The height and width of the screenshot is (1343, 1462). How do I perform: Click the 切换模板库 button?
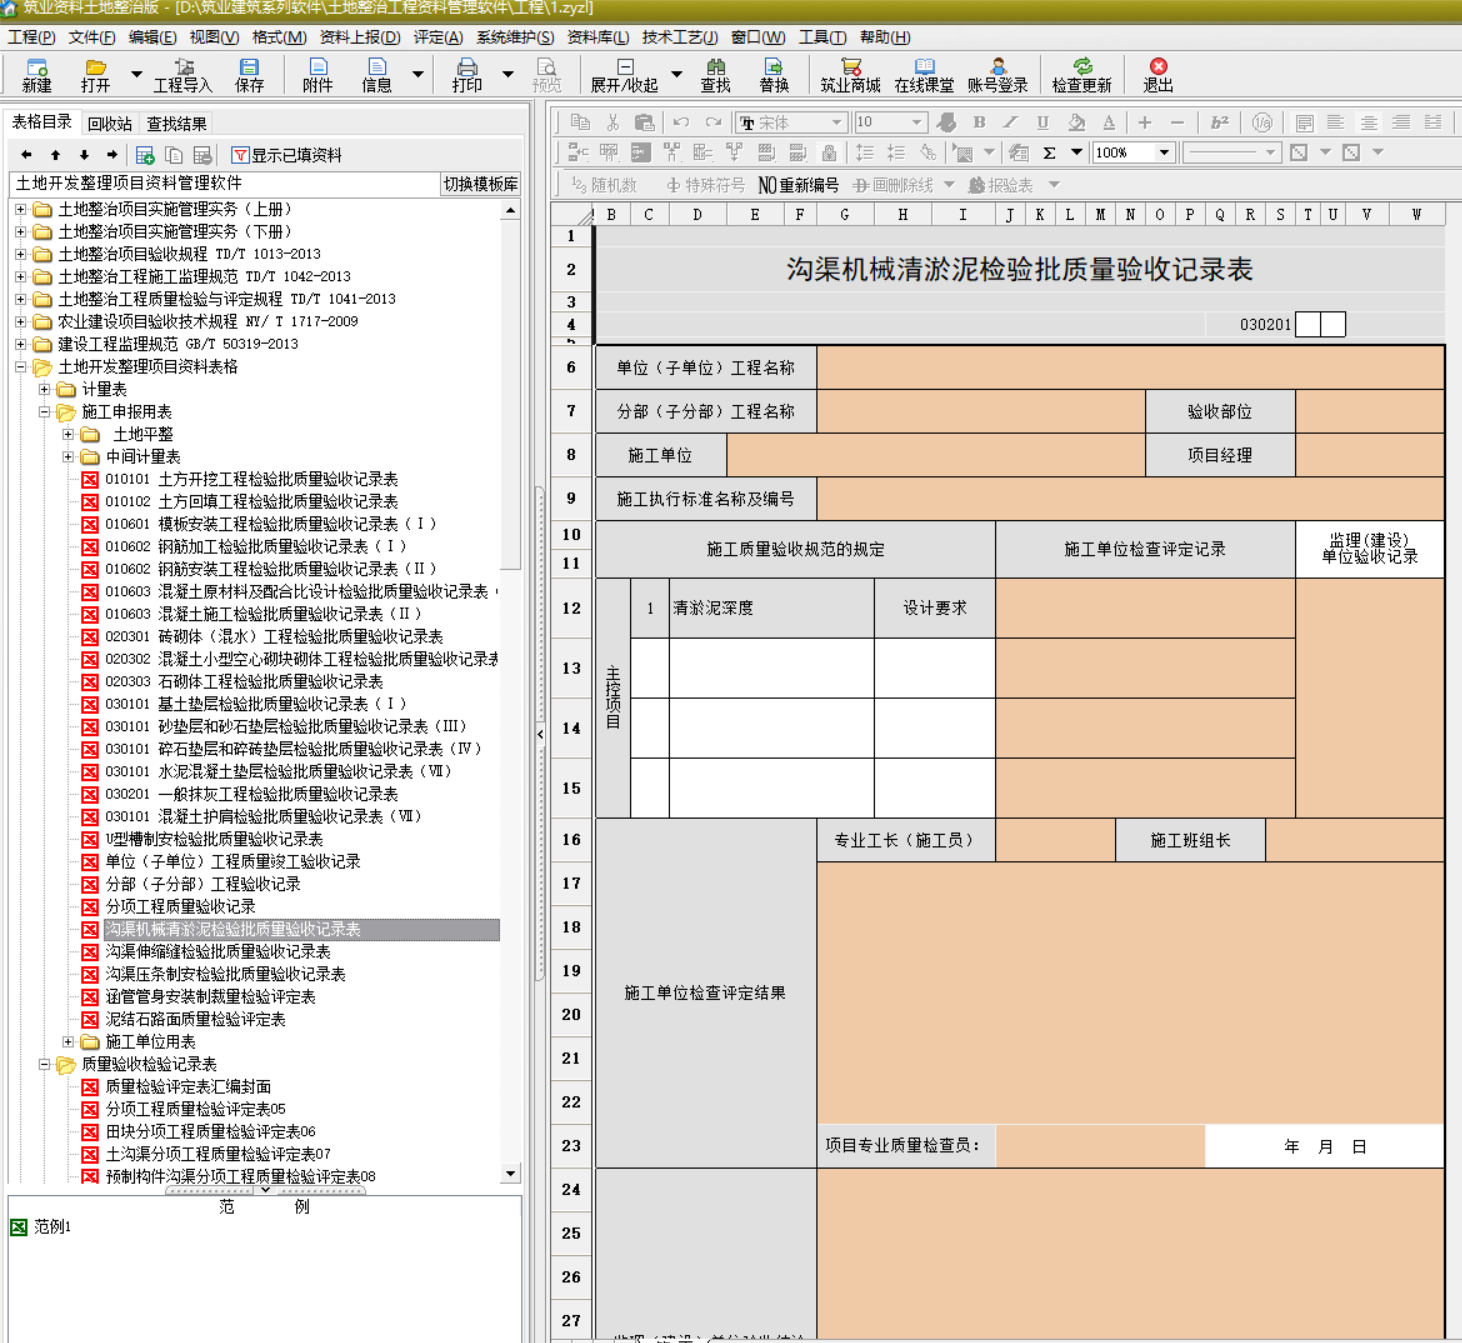(x=481, y=184)
